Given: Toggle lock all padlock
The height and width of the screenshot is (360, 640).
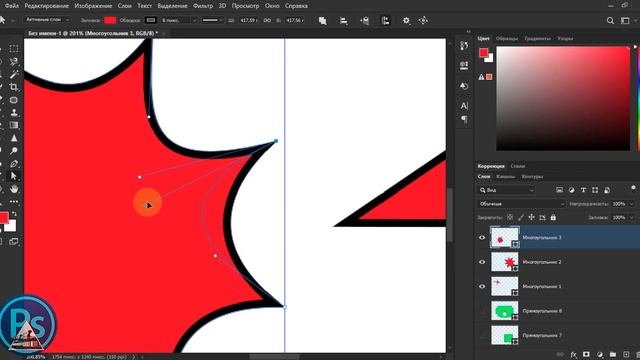Looking at the screenshot, I should [553, 218].
